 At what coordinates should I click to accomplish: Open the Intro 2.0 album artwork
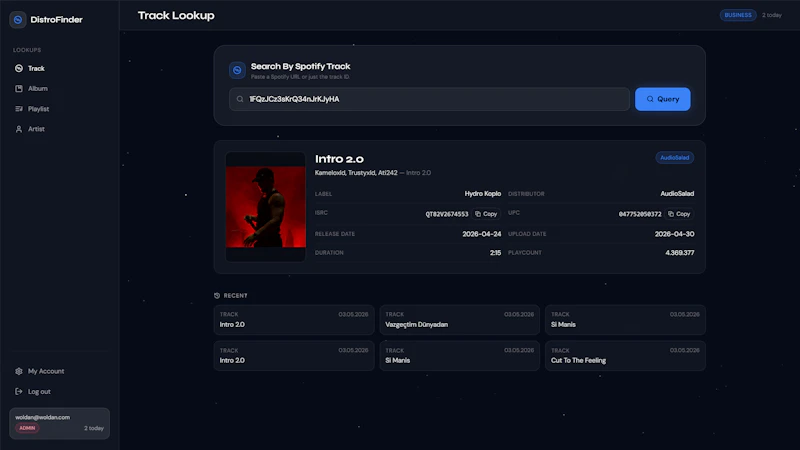click(x=266, y=207)
